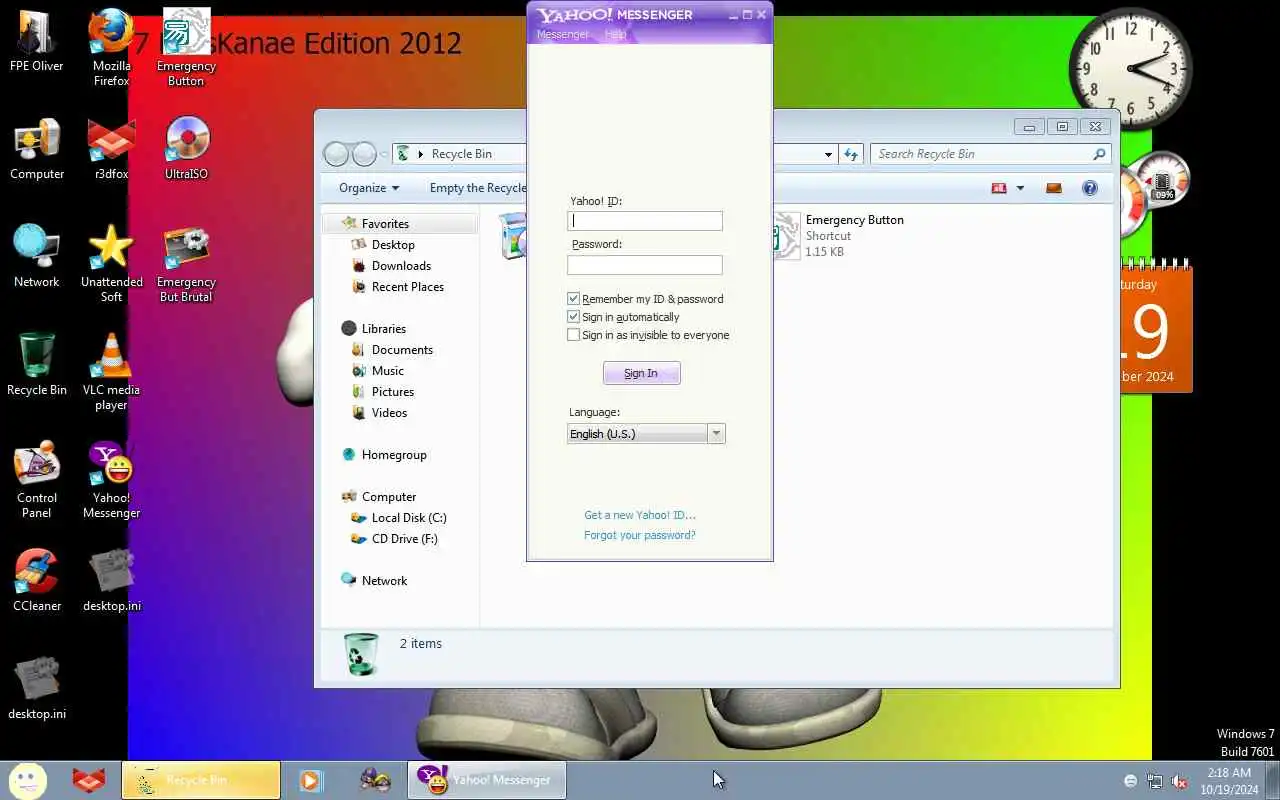Select the desktop.ini file beside CCleaner

tap(111, 580)
